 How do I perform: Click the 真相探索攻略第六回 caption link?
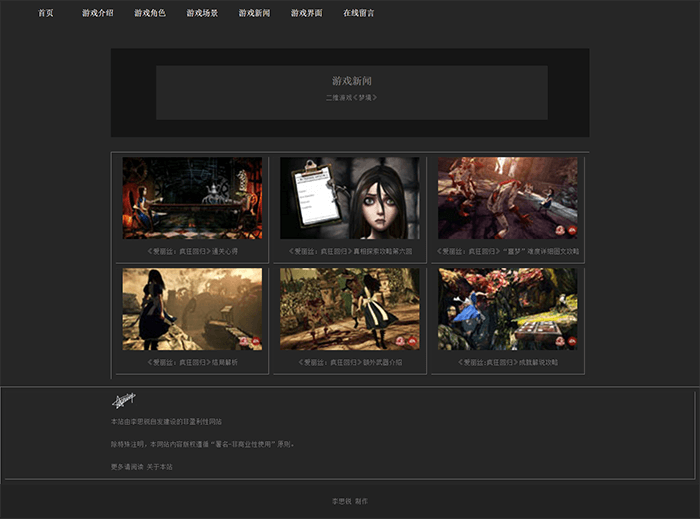pos(350,252)
